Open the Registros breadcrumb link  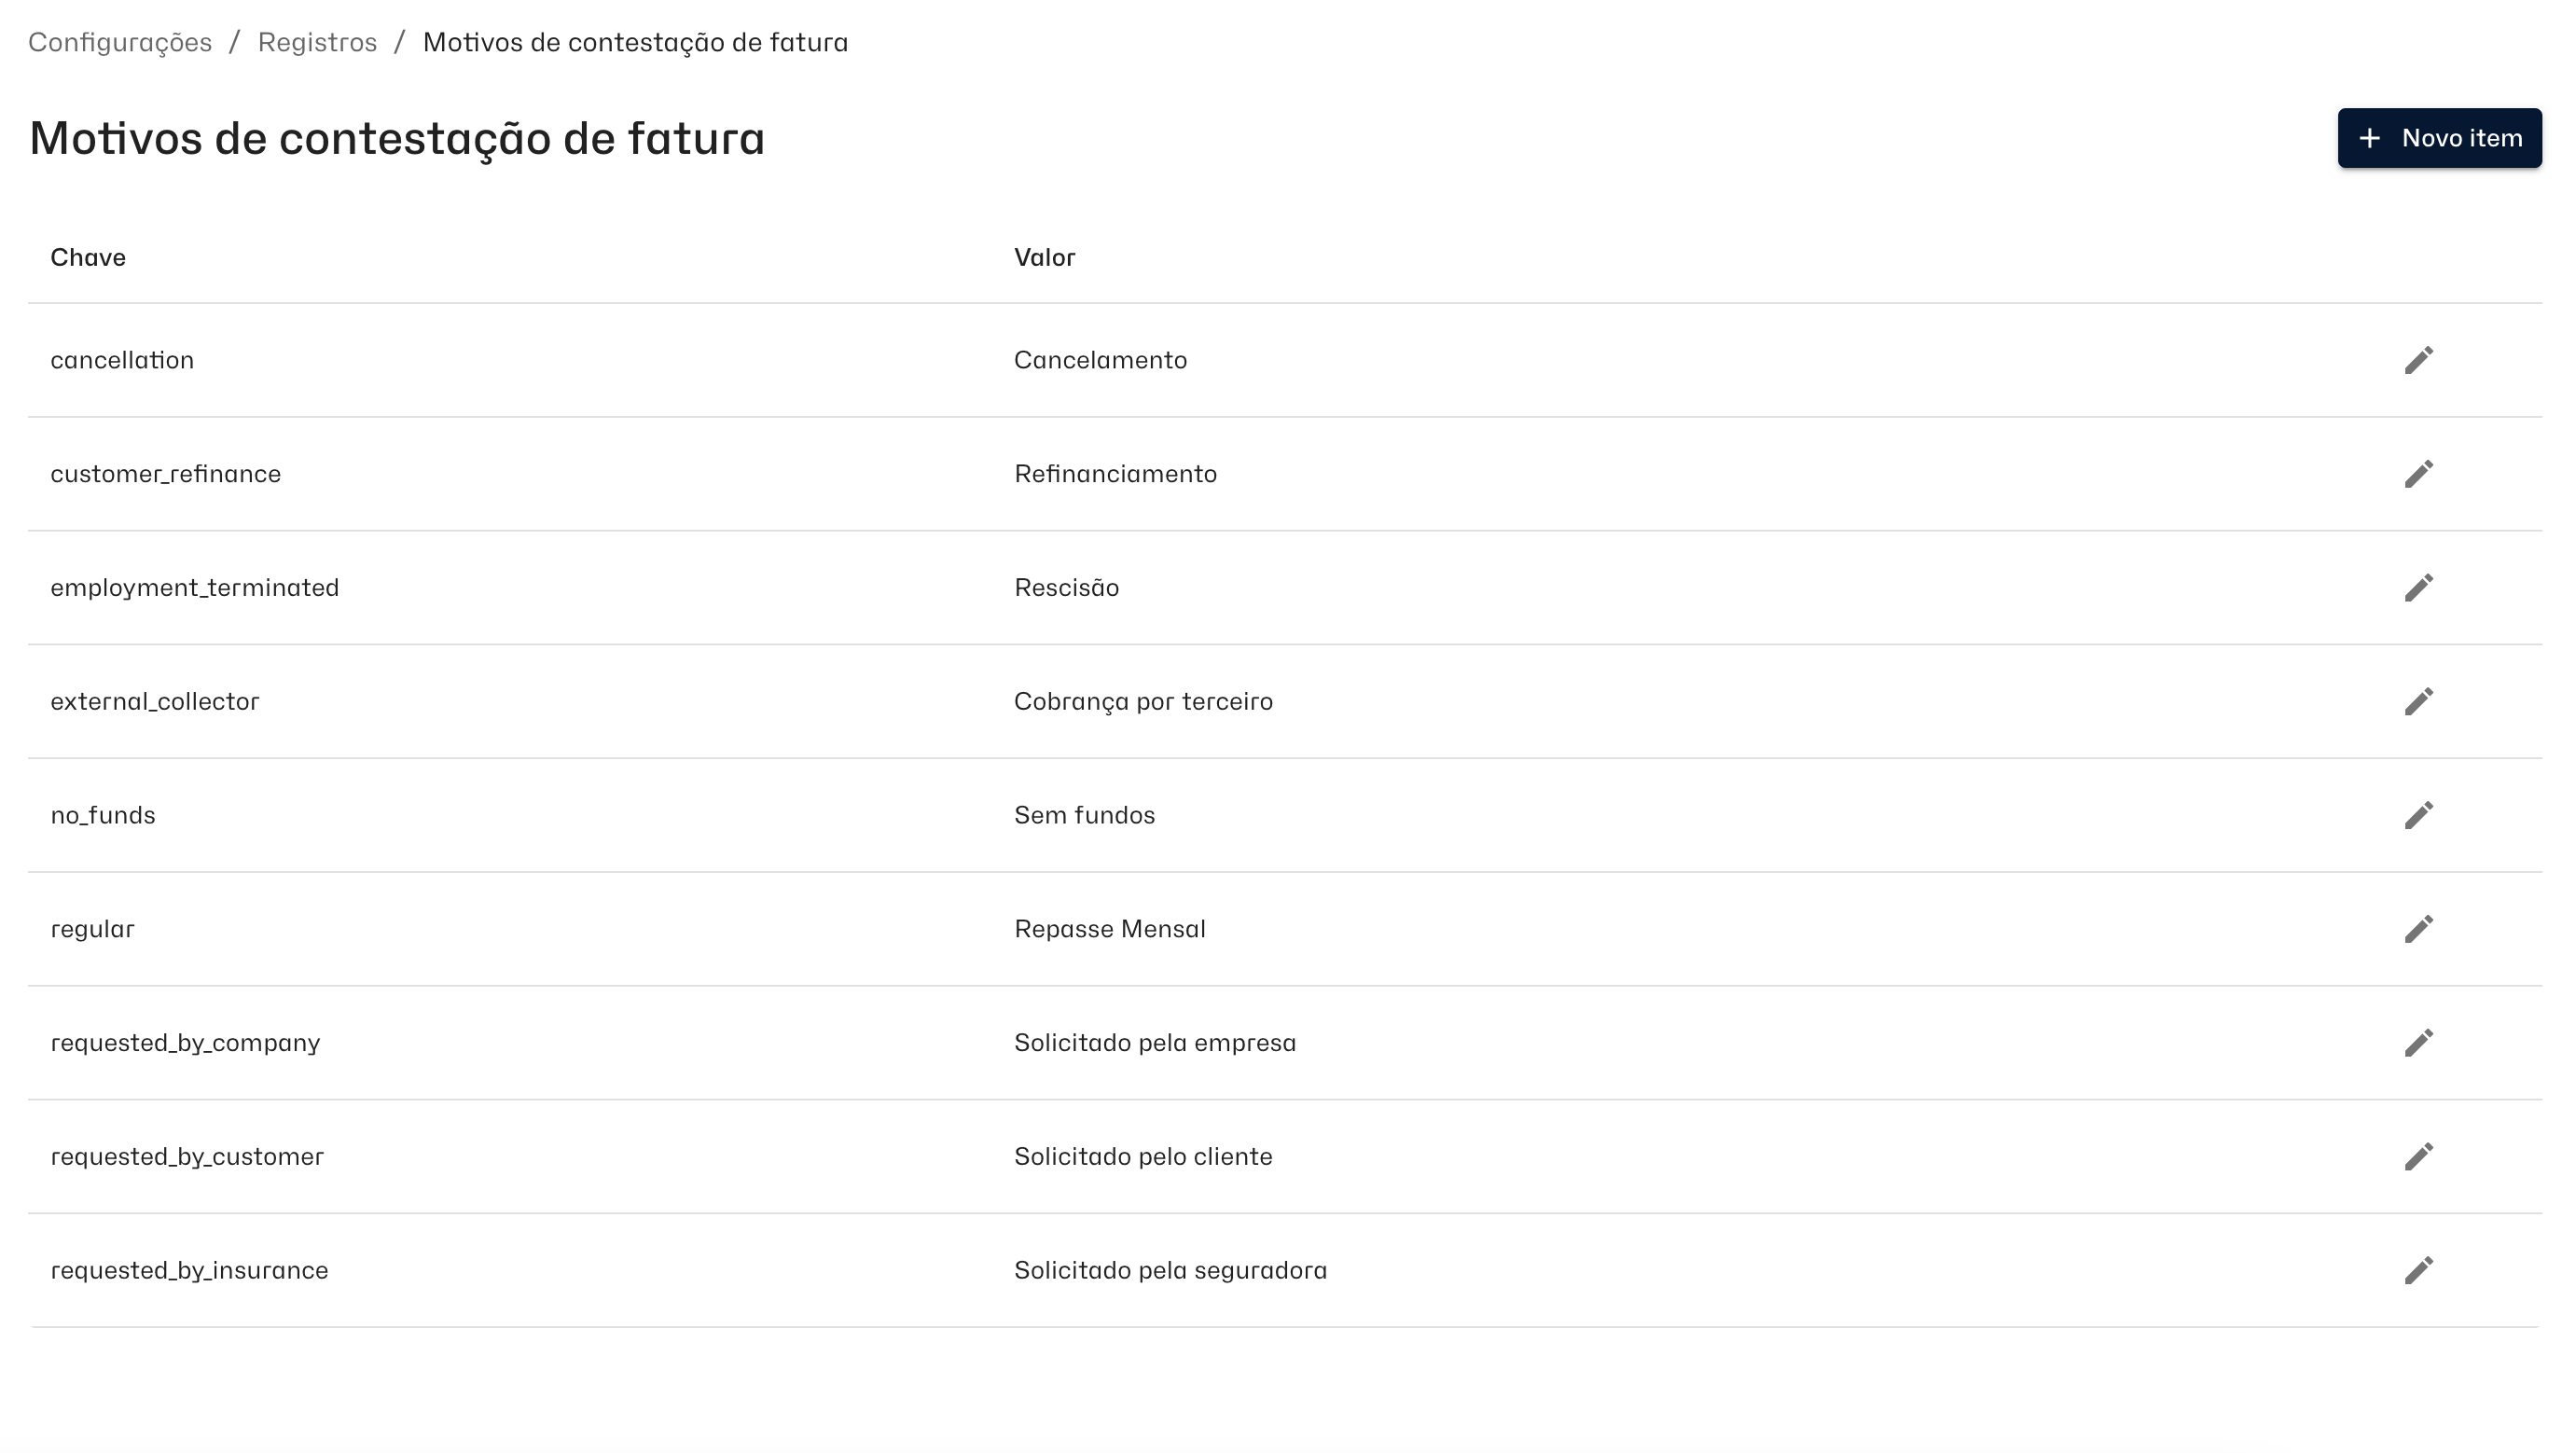pos(317,42)
